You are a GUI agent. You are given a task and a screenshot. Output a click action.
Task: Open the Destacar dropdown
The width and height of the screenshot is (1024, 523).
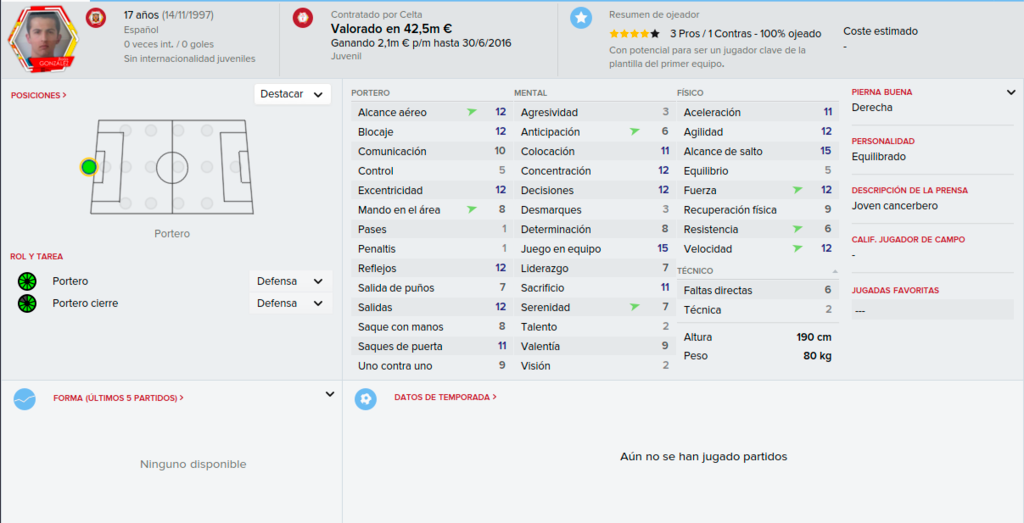point(292,94)
